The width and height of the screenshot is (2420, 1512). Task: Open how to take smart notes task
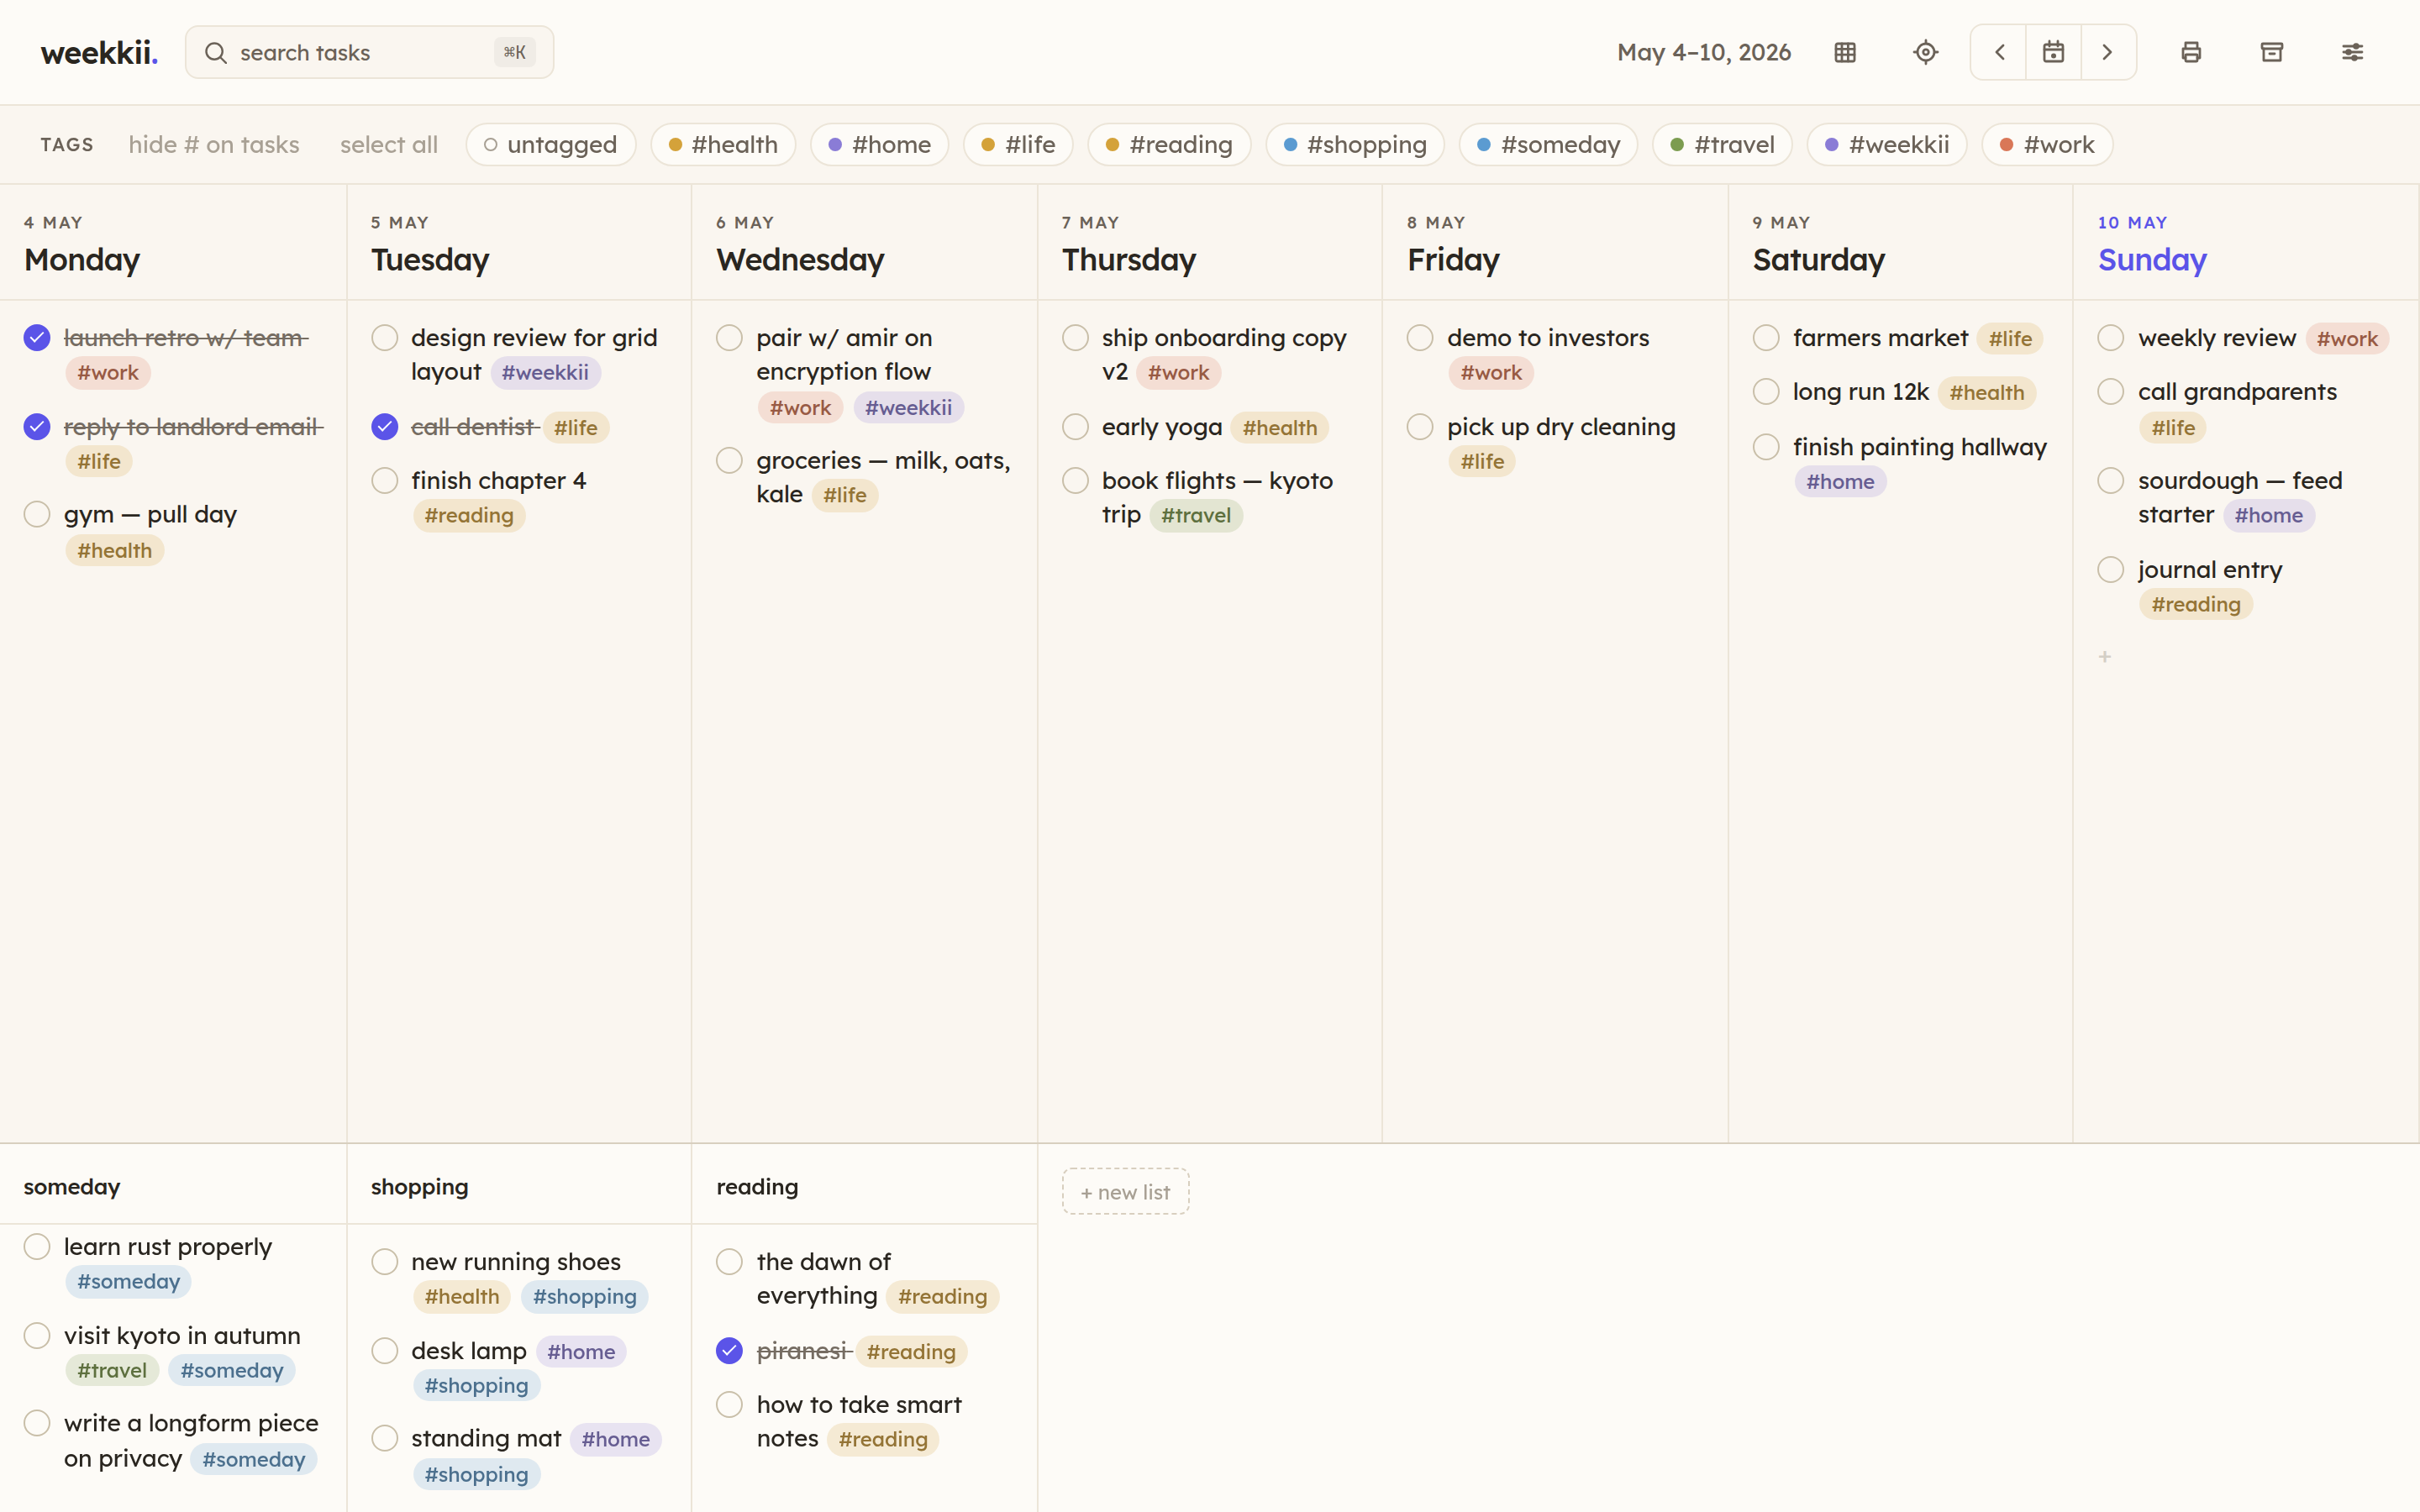(859, 1422)
